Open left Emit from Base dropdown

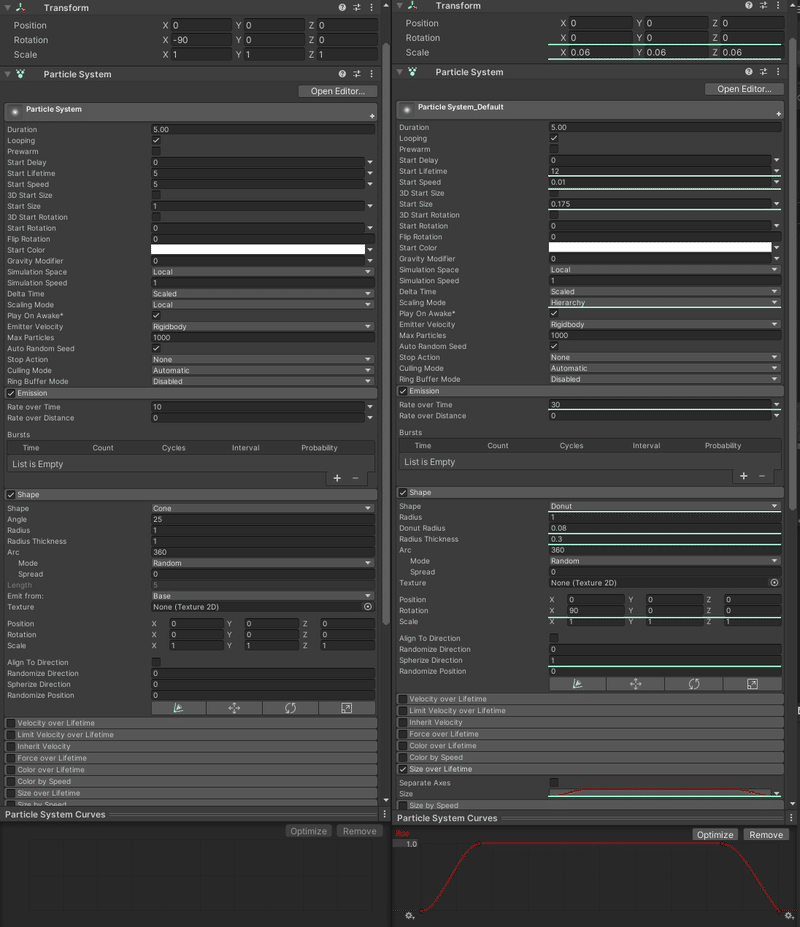263,596
